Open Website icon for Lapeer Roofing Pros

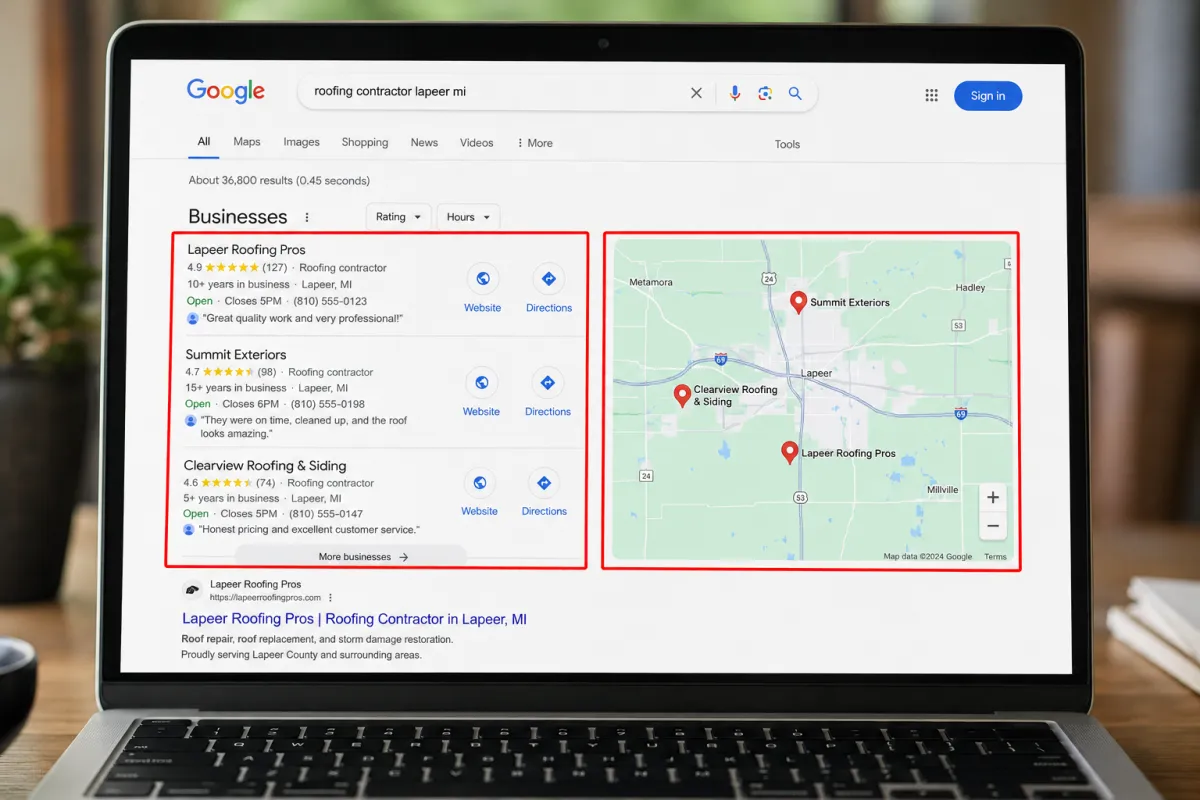(x=483, y=279)
